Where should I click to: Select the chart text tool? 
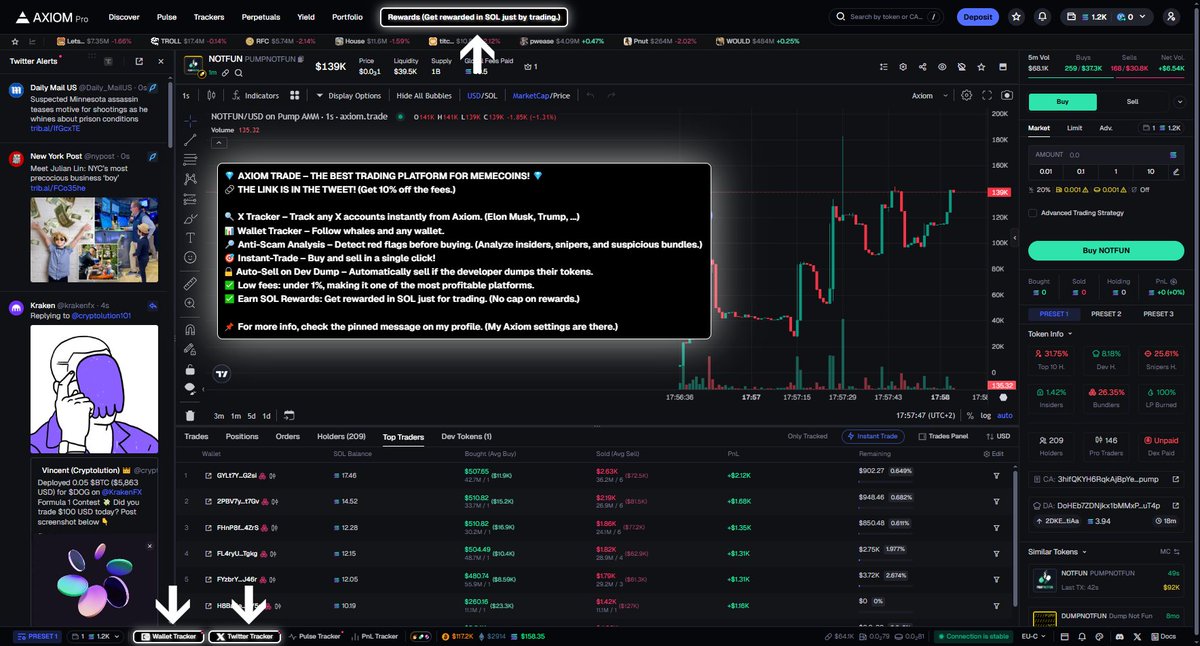(x=190, y=237)
